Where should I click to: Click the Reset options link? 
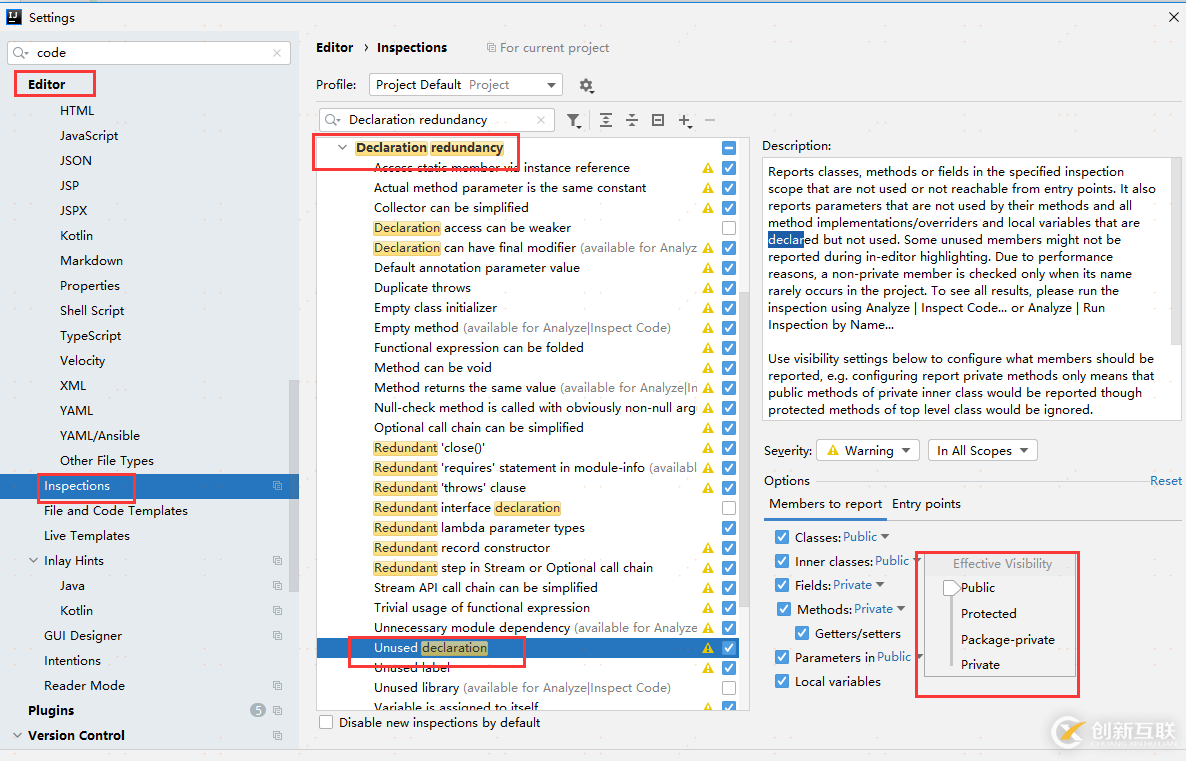1165,481
